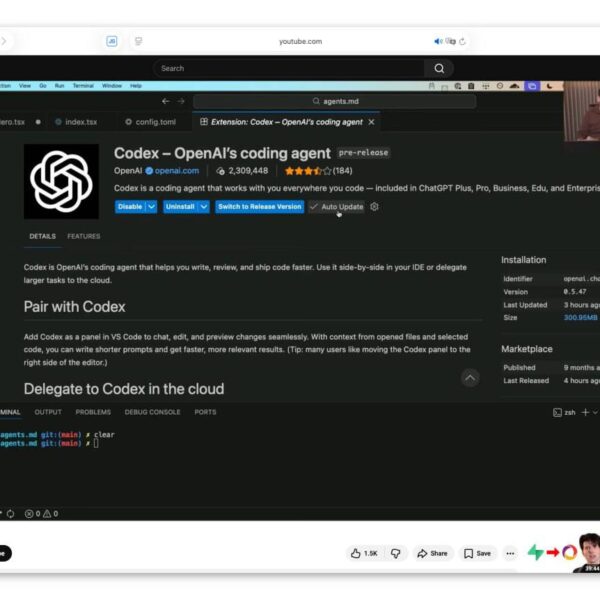The width and height of the screenshot is (600, 600).
Task: Add a new terminal with plus icon
Action: pyautogui.click(x=585, y=412)
